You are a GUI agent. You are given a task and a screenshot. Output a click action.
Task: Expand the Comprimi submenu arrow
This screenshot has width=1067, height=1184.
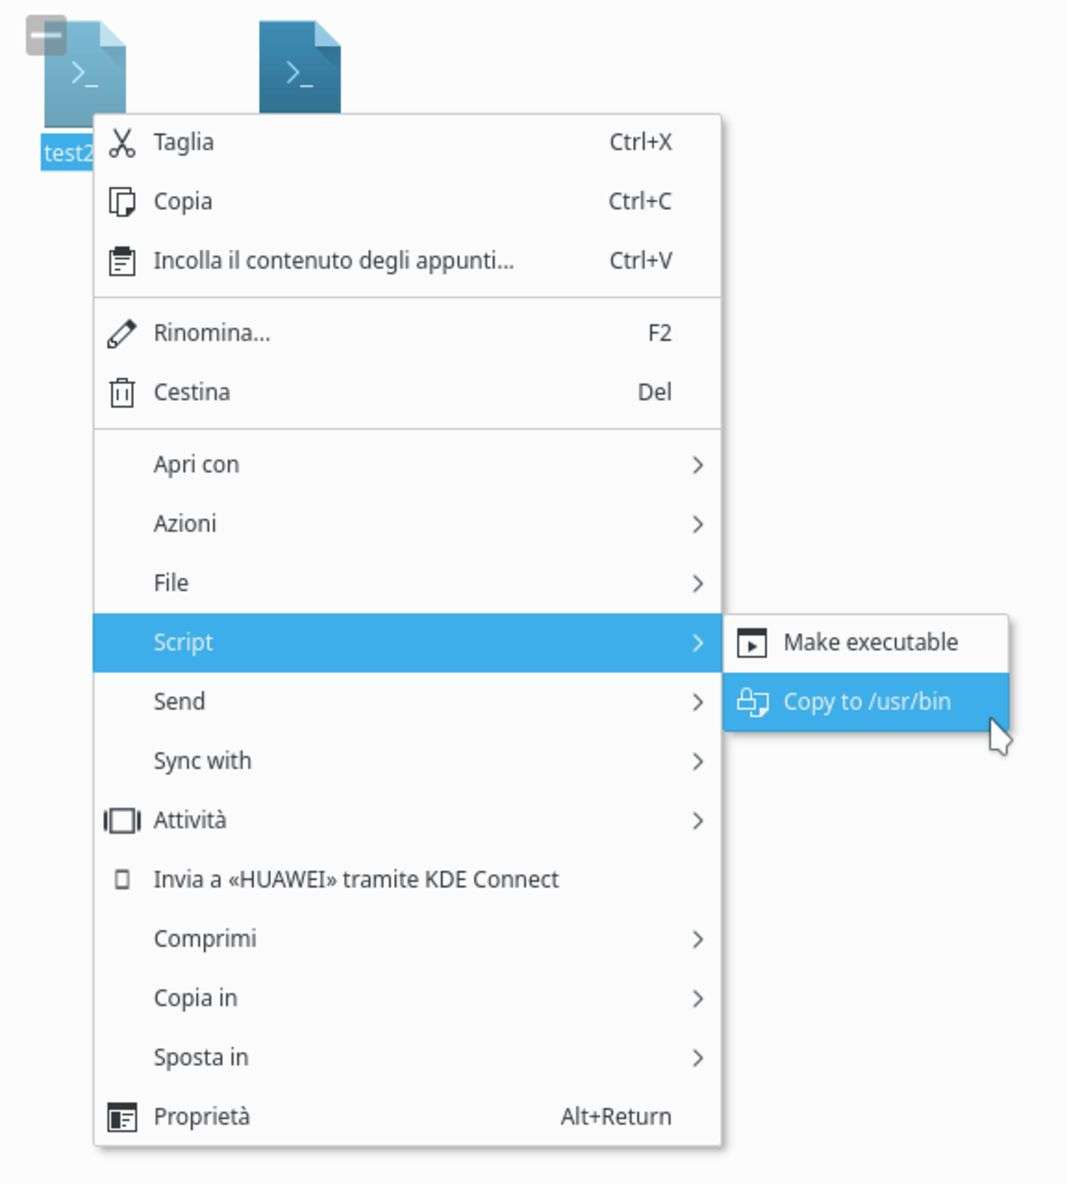(x=697, y=939)
